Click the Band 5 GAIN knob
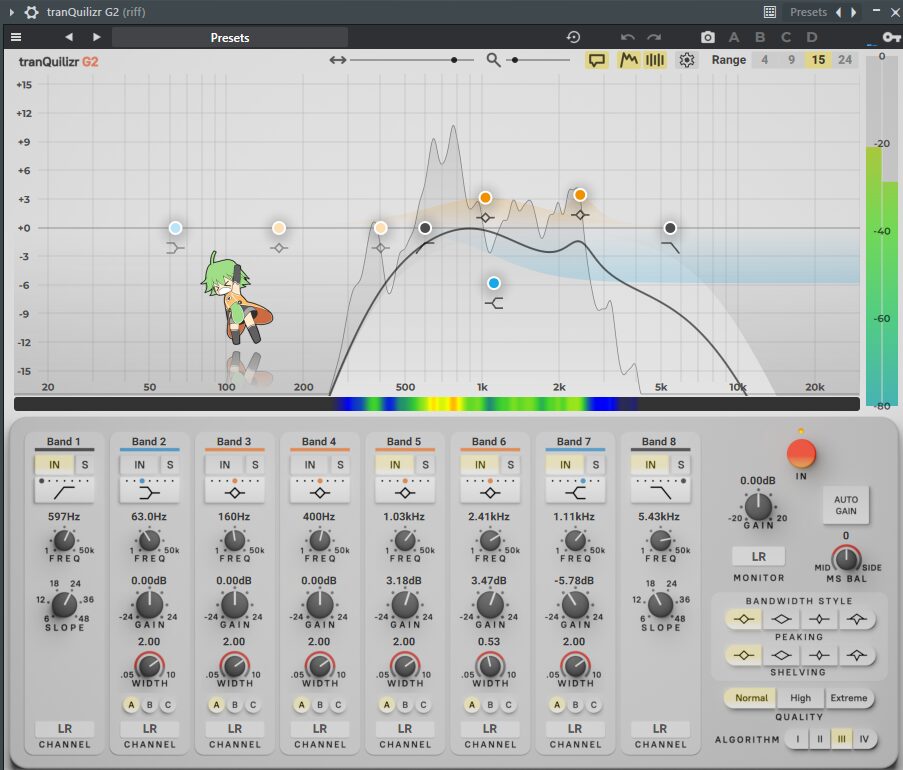The image size is (903, 770). 405,605
